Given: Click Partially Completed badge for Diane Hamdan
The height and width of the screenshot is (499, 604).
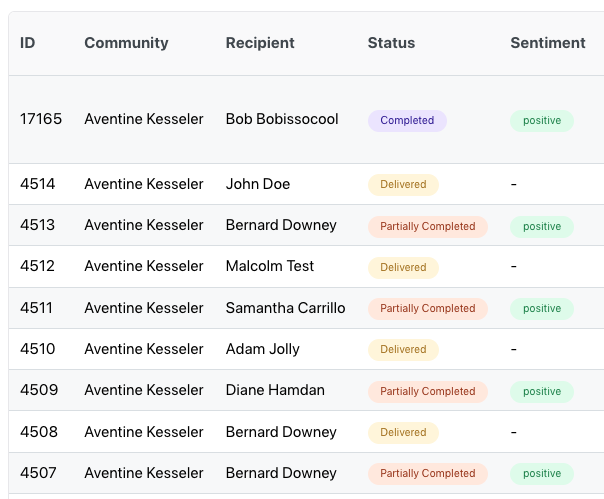Looking at the screenshot, I should click(428, 391).
